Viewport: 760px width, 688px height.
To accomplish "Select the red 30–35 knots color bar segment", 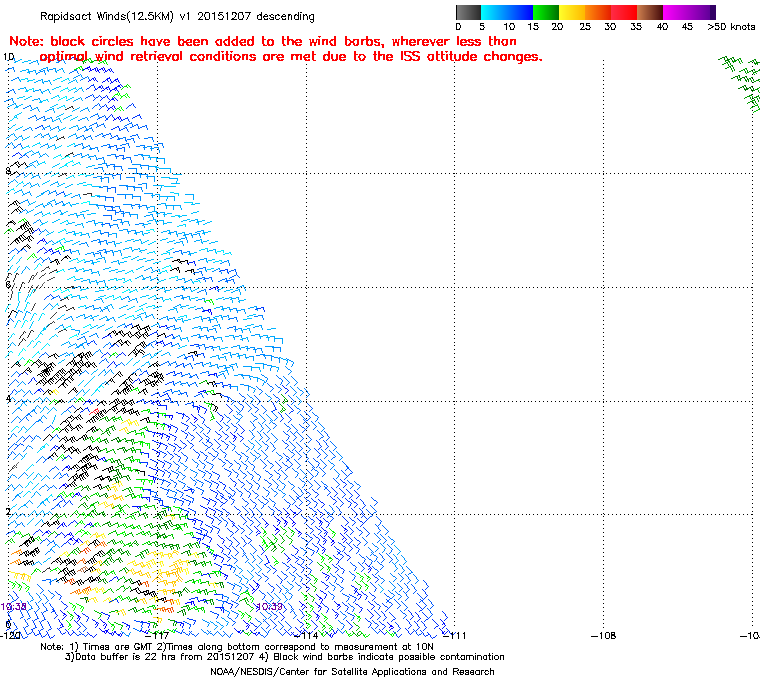I will tap(624, 12).
